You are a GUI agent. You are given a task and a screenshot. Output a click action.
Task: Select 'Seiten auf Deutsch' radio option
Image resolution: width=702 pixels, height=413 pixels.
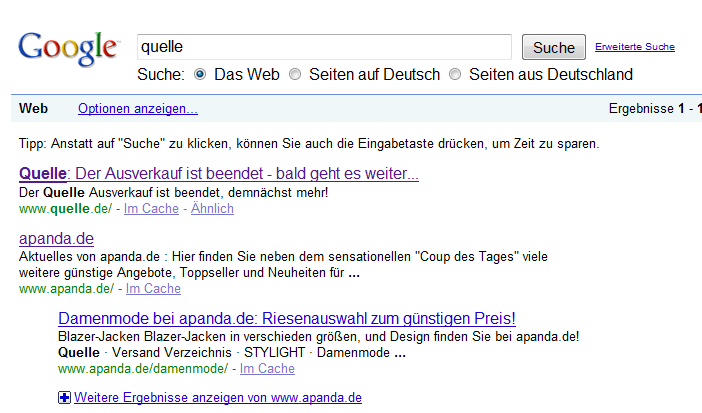tap(295, 74)
